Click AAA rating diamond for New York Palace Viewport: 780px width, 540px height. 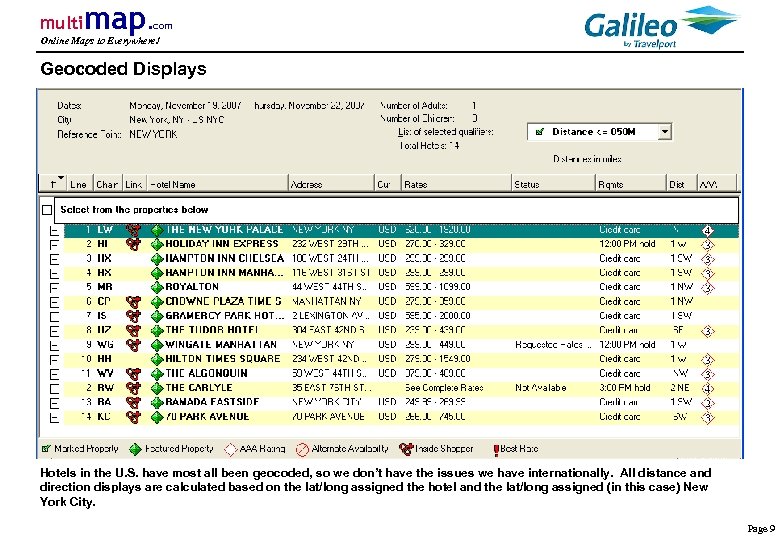(707, 231)
